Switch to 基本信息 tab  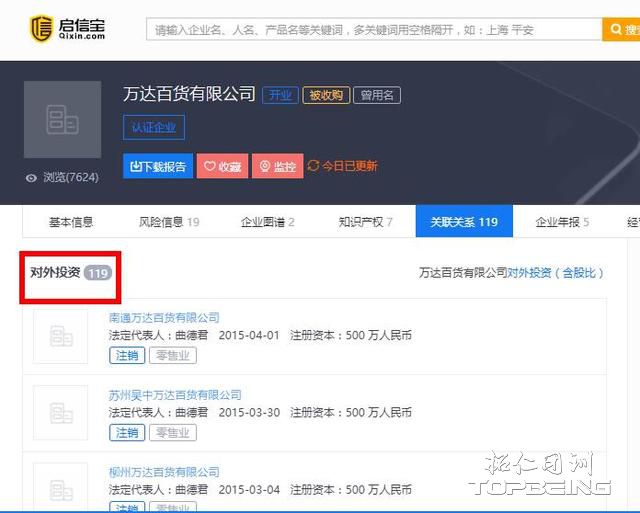pyautogui.click(x=71, y=222)
